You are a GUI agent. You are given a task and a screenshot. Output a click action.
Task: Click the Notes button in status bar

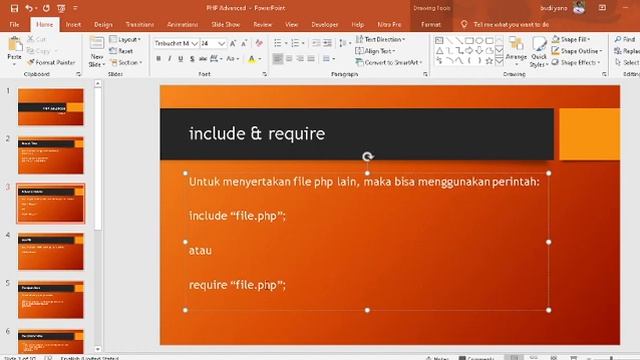pos(437,358)
